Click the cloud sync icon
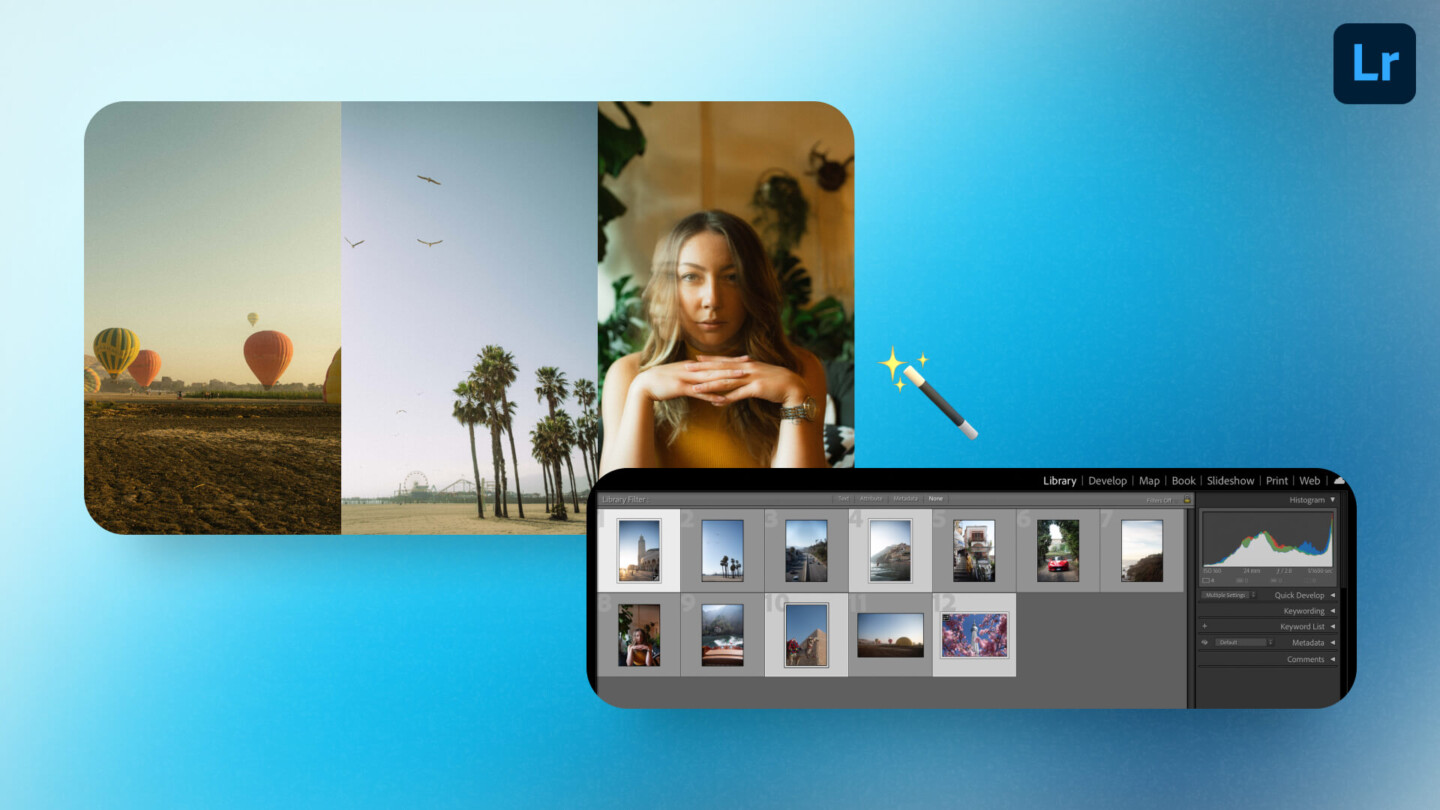This screenshot has width=1440, height=810. (1339, 481)
